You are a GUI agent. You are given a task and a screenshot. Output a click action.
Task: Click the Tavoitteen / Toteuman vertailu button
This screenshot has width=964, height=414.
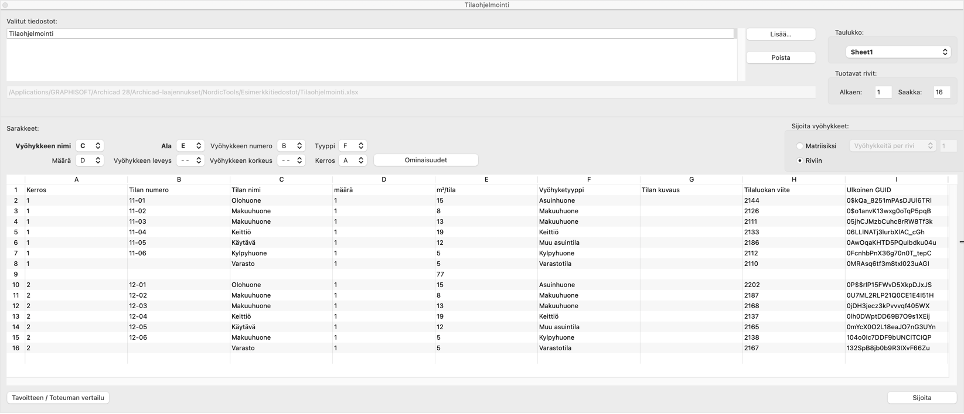58,397
